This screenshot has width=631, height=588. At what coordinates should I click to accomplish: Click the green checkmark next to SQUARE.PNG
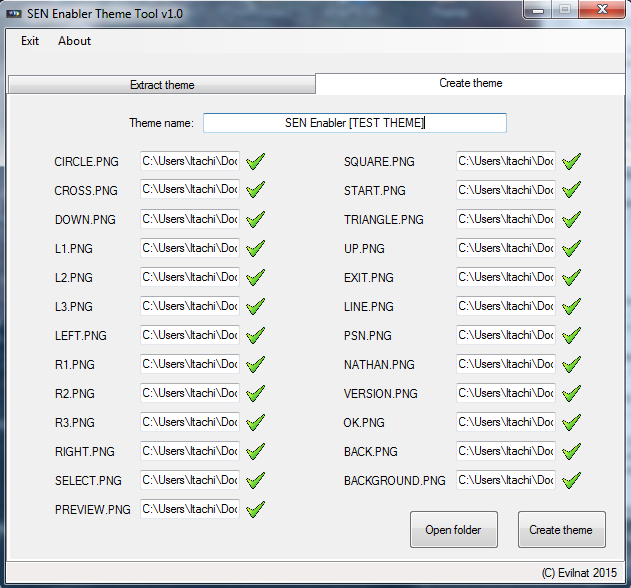[572, 161]
